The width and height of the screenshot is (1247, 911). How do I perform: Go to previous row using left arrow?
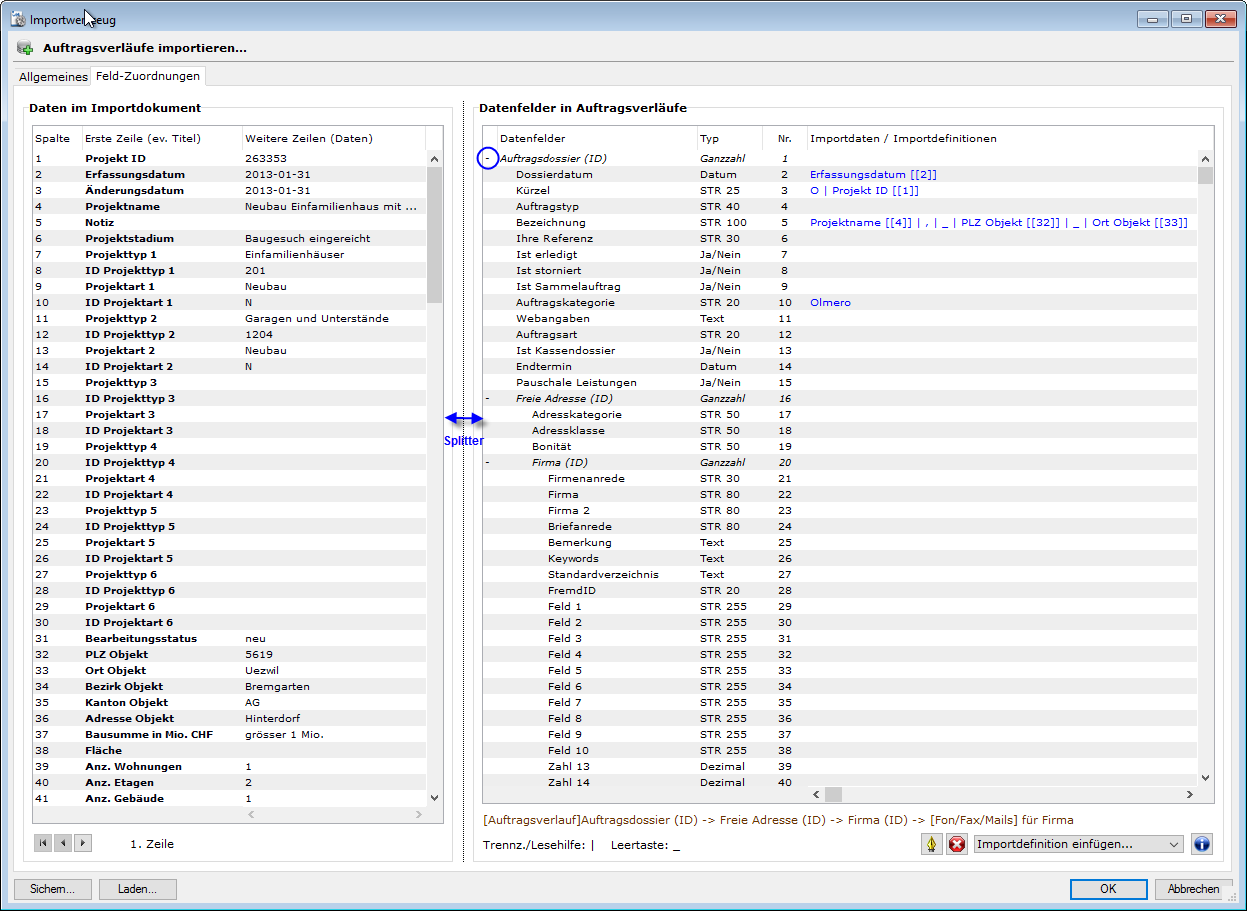click(x=63, y=843)
